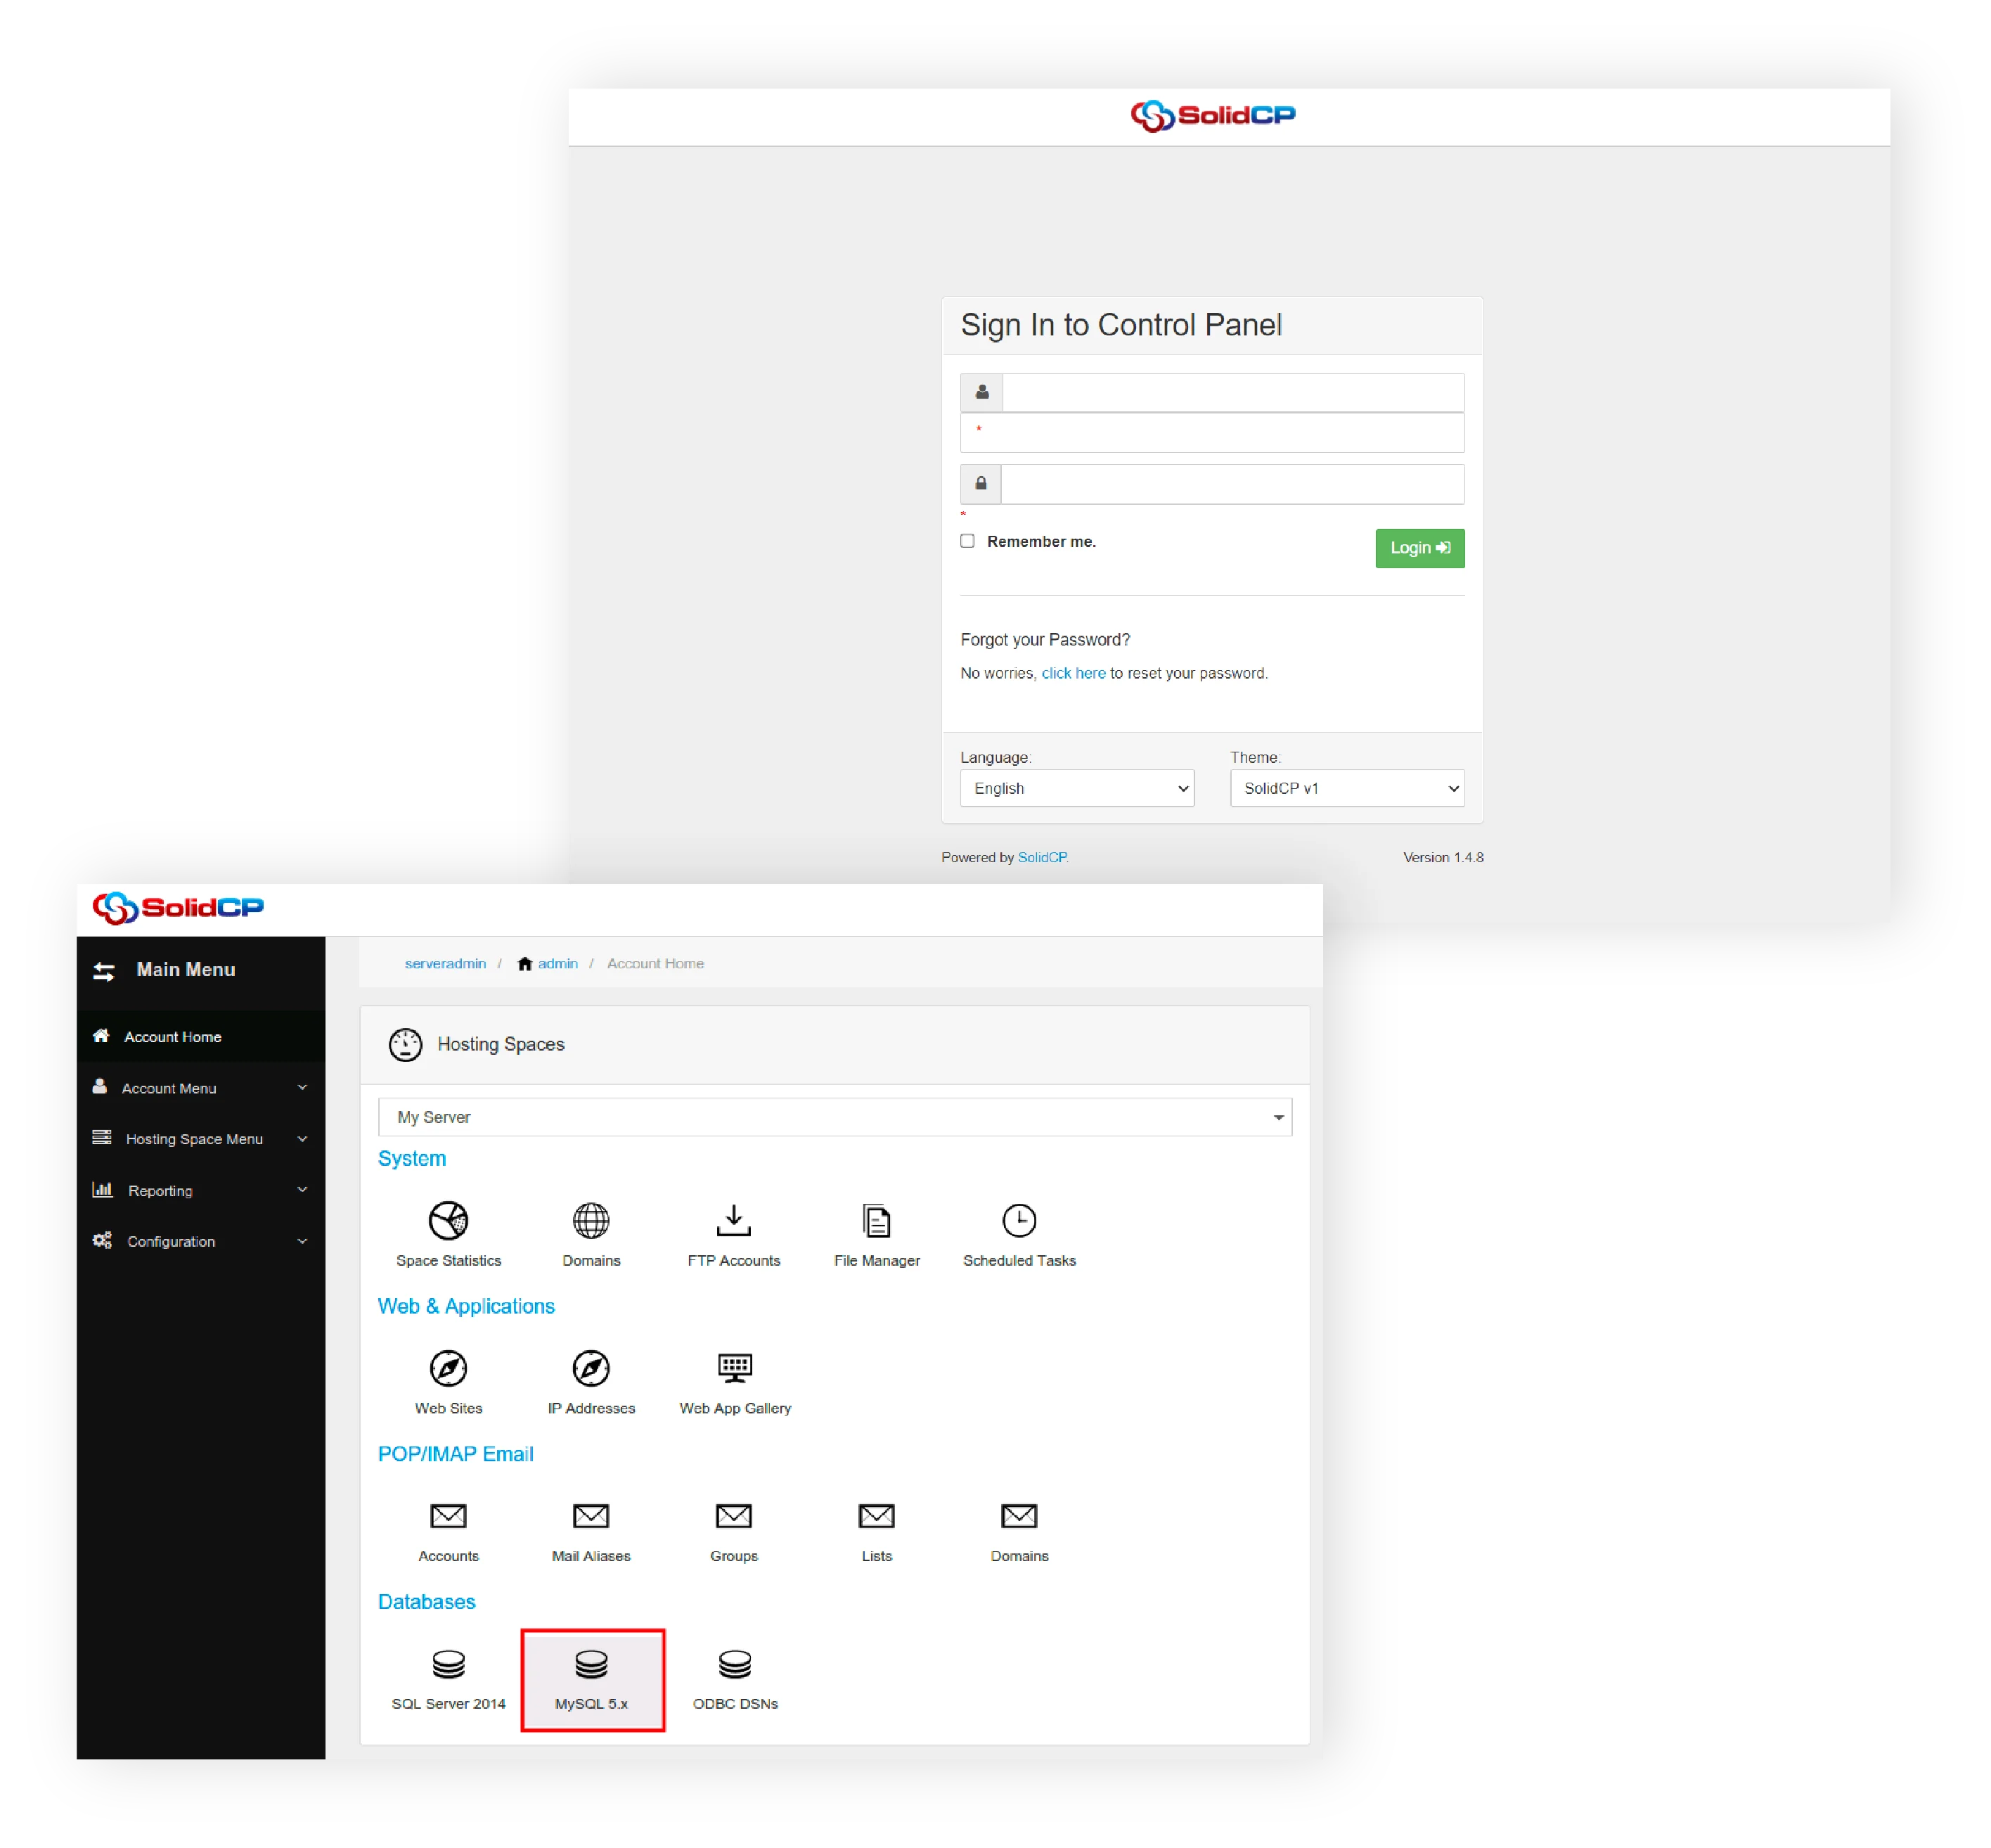The height and width of the screenshot is (1848, 1991).
Task: Open SQL Server 2014 database icon
Action: 448,1664
